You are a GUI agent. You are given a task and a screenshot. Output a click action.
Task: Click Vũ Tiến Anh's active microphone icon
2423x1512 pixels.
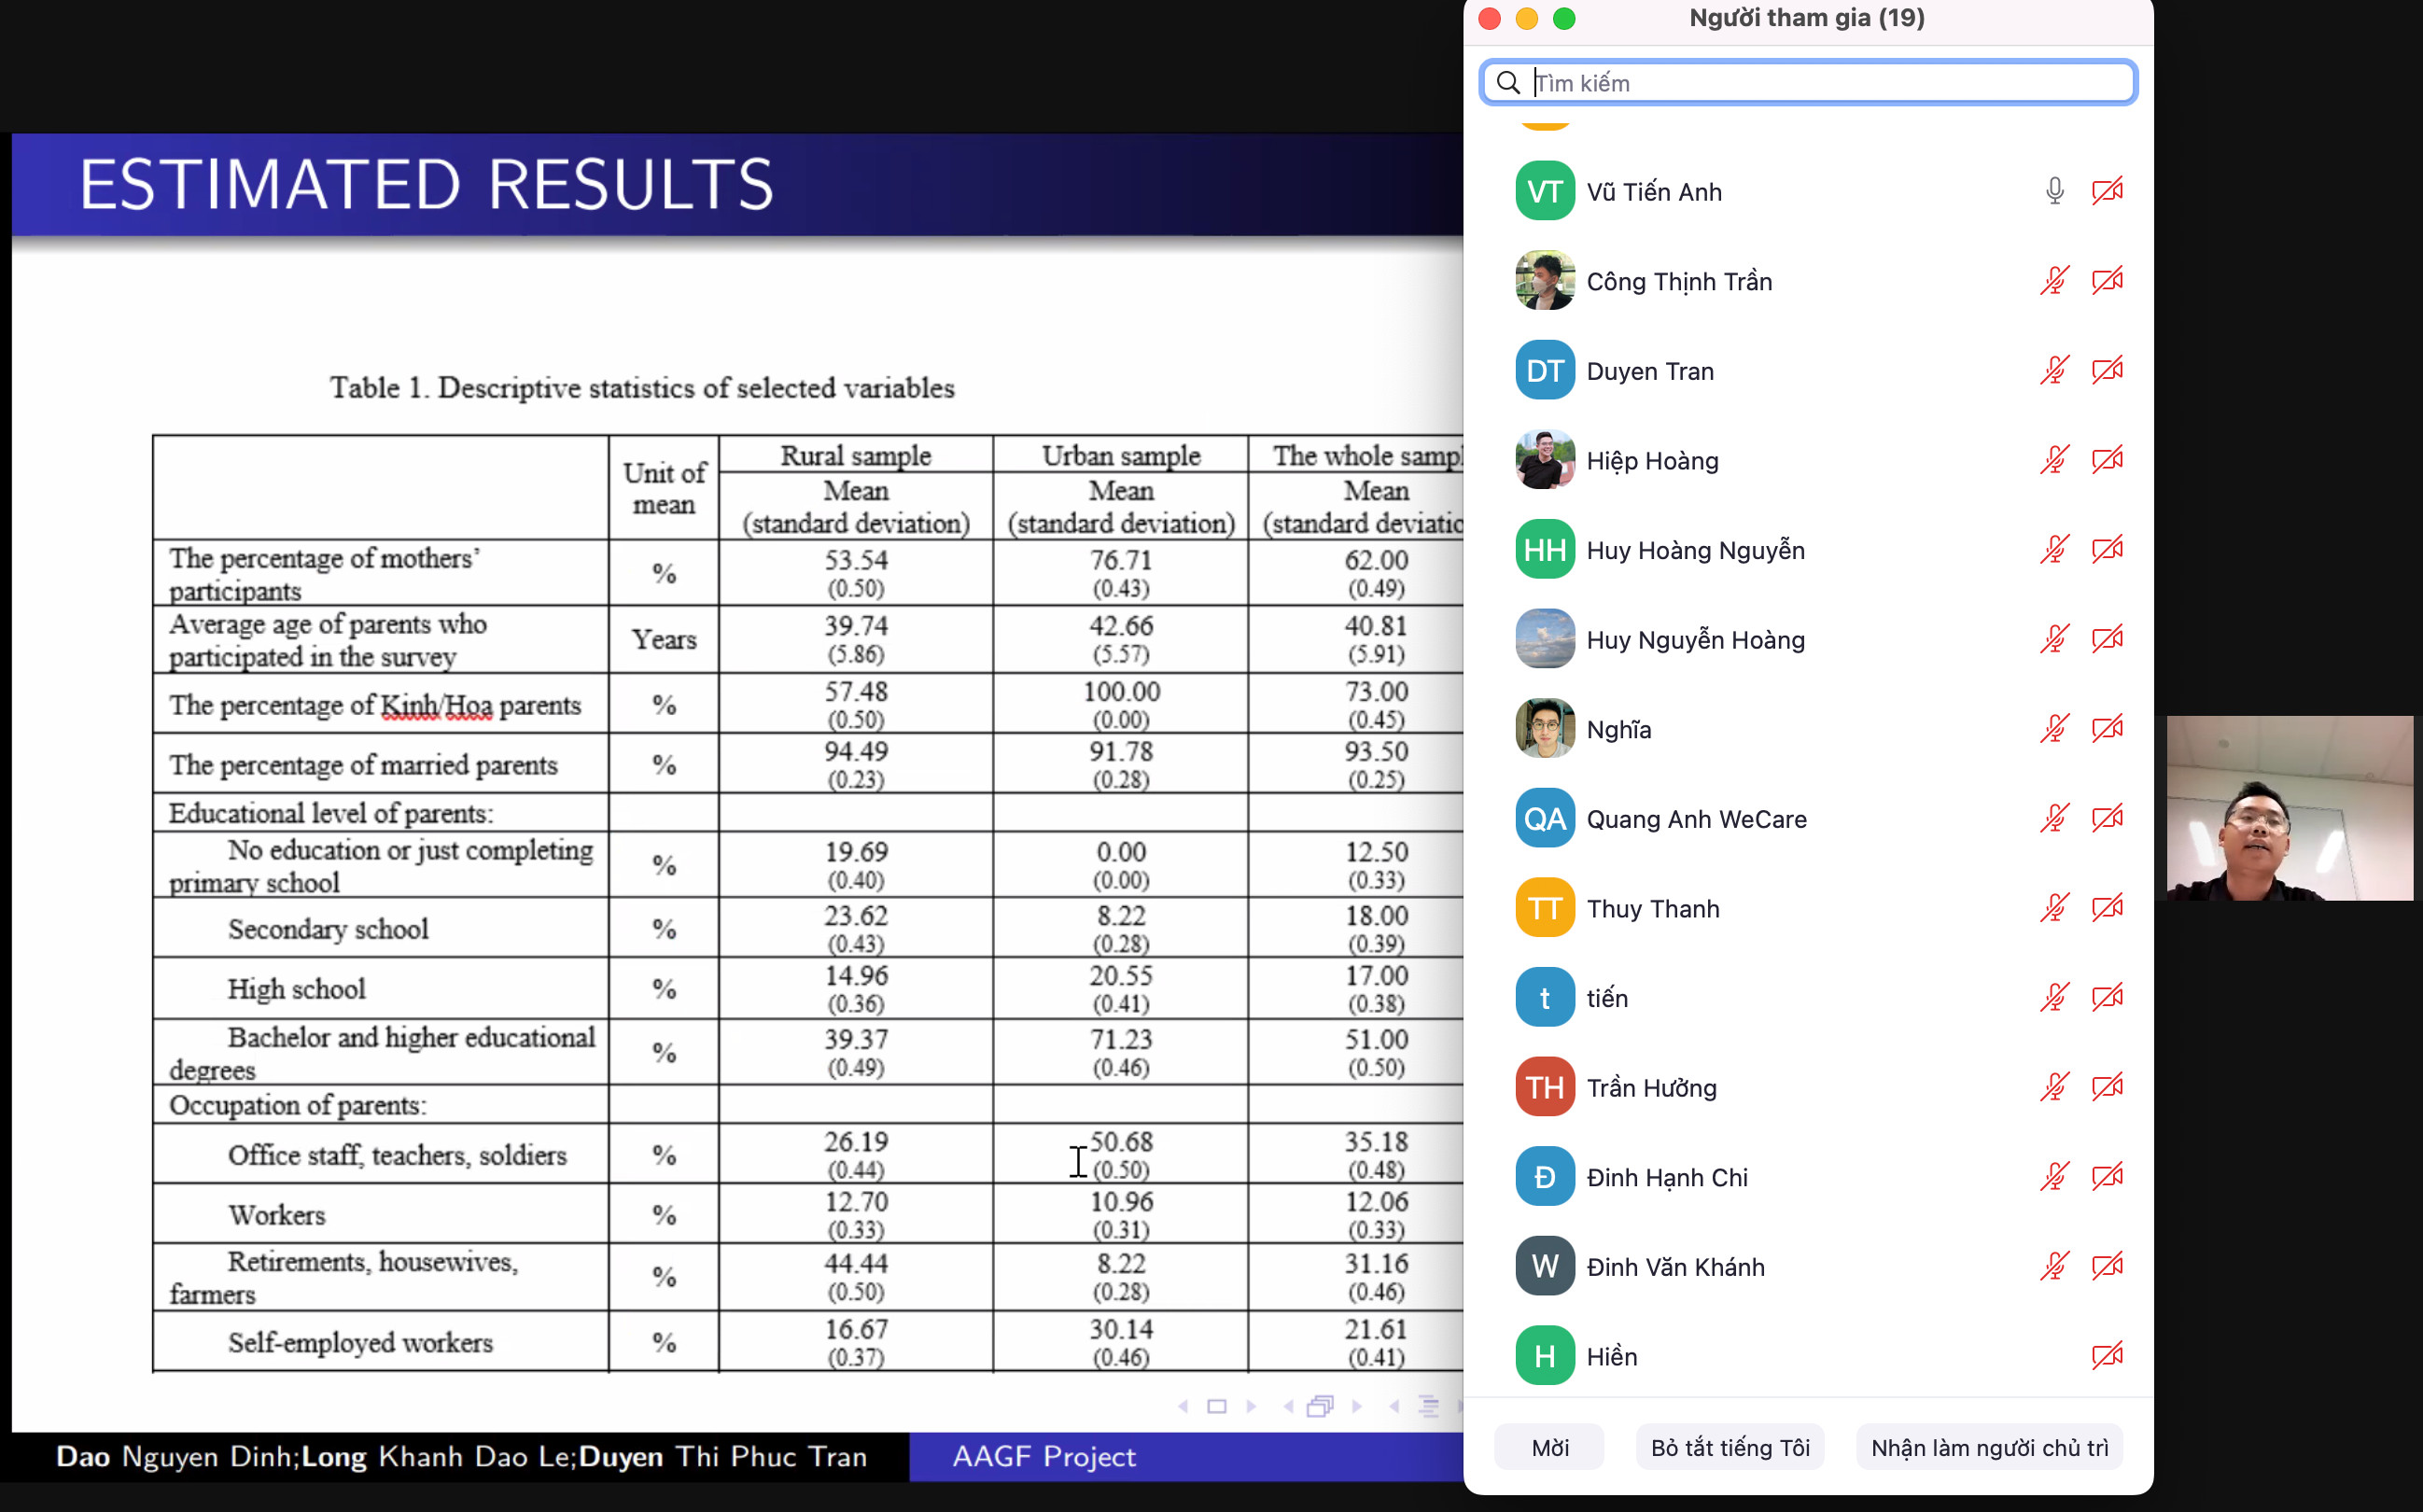coord(2054,191)
